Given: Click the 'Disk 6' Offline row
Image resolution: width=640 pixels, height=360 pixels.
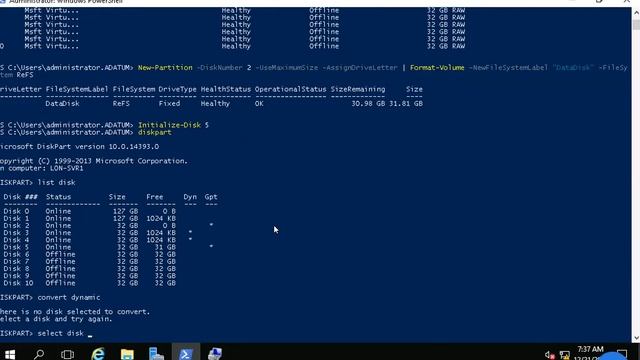Looking at the screenshot, I should (x=90, y=254).
